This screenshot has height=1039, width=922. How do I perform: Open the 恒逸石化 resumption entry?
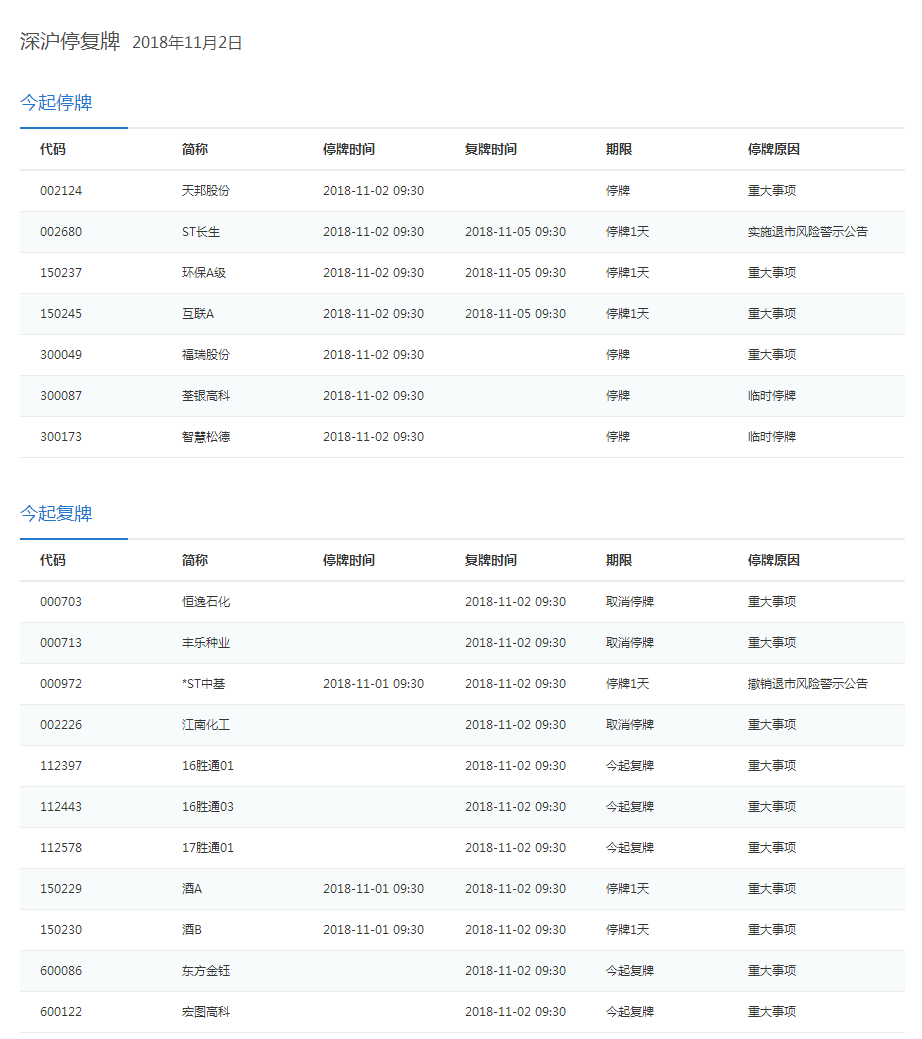(205, 602)
